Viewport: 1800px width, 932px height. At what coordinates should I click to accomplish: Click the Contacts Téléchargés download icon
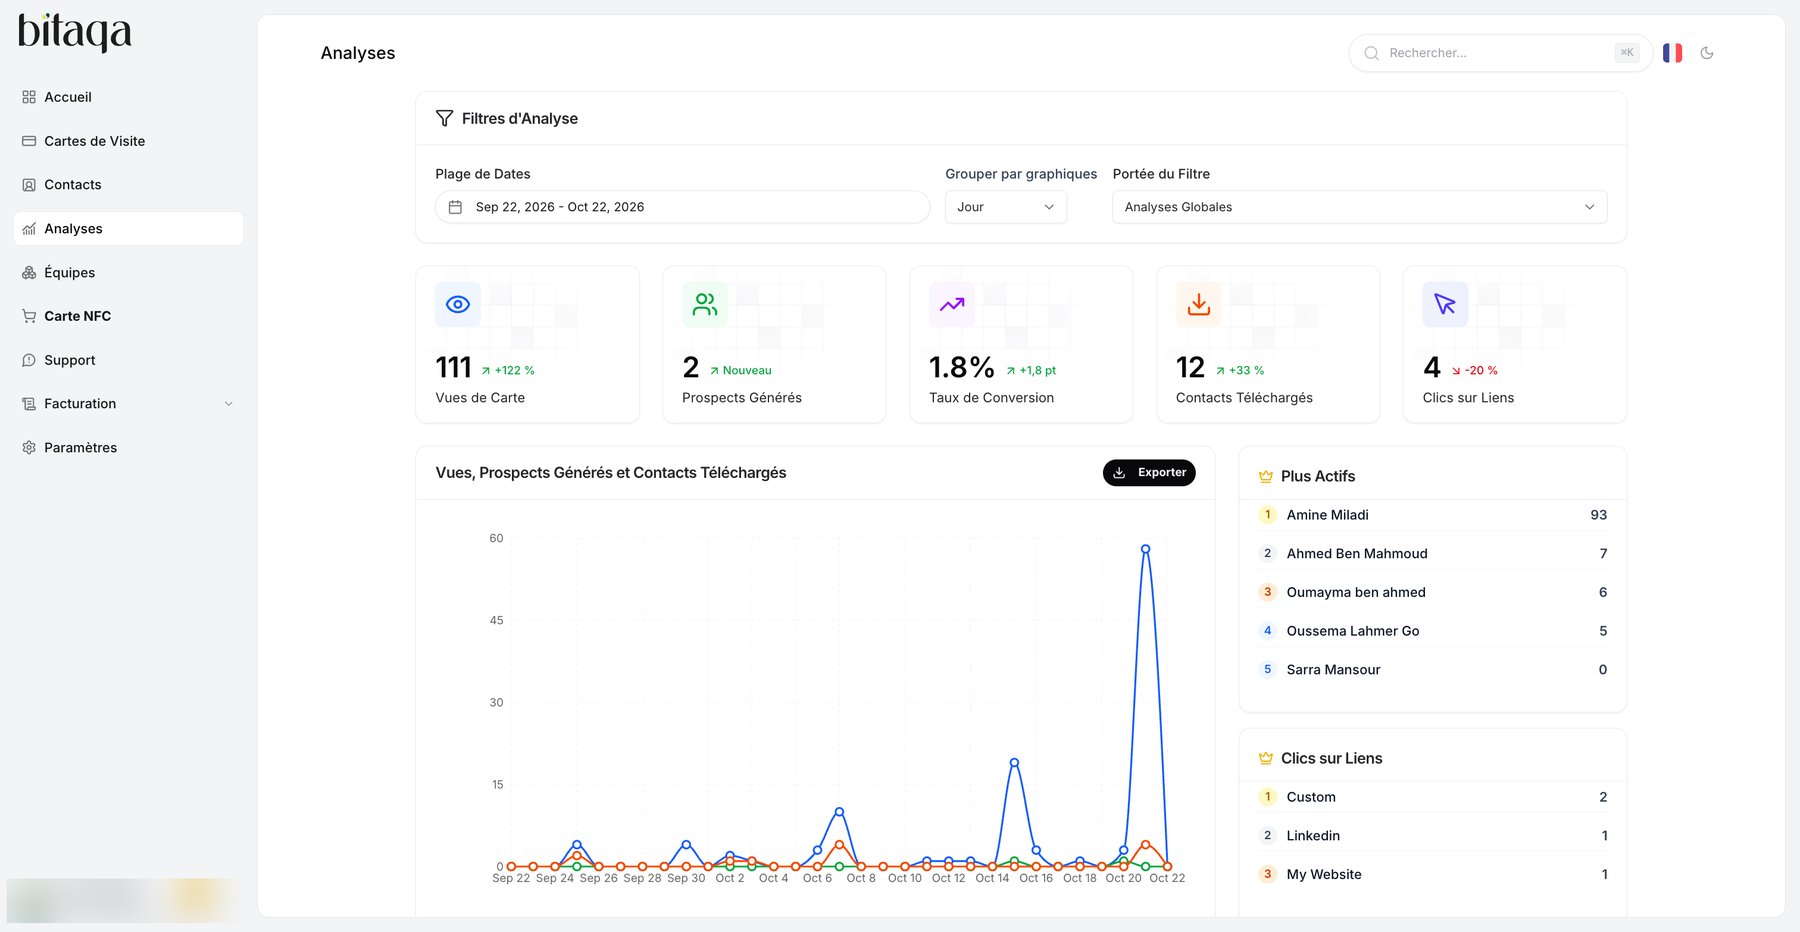1199,304
